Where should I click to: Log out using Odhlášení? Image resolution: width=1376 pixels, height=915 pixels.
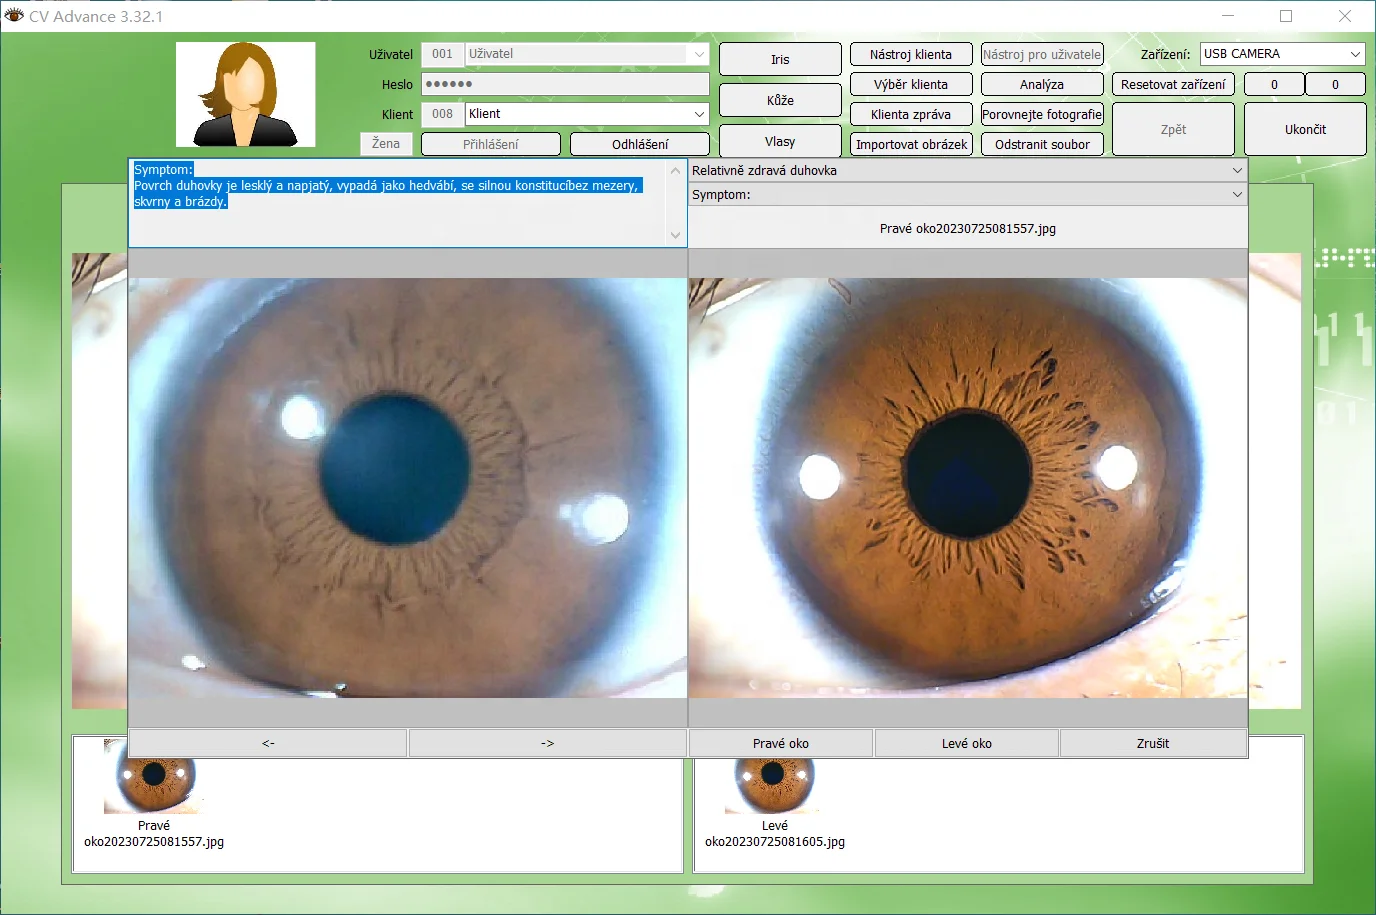(x=639, y=144)
